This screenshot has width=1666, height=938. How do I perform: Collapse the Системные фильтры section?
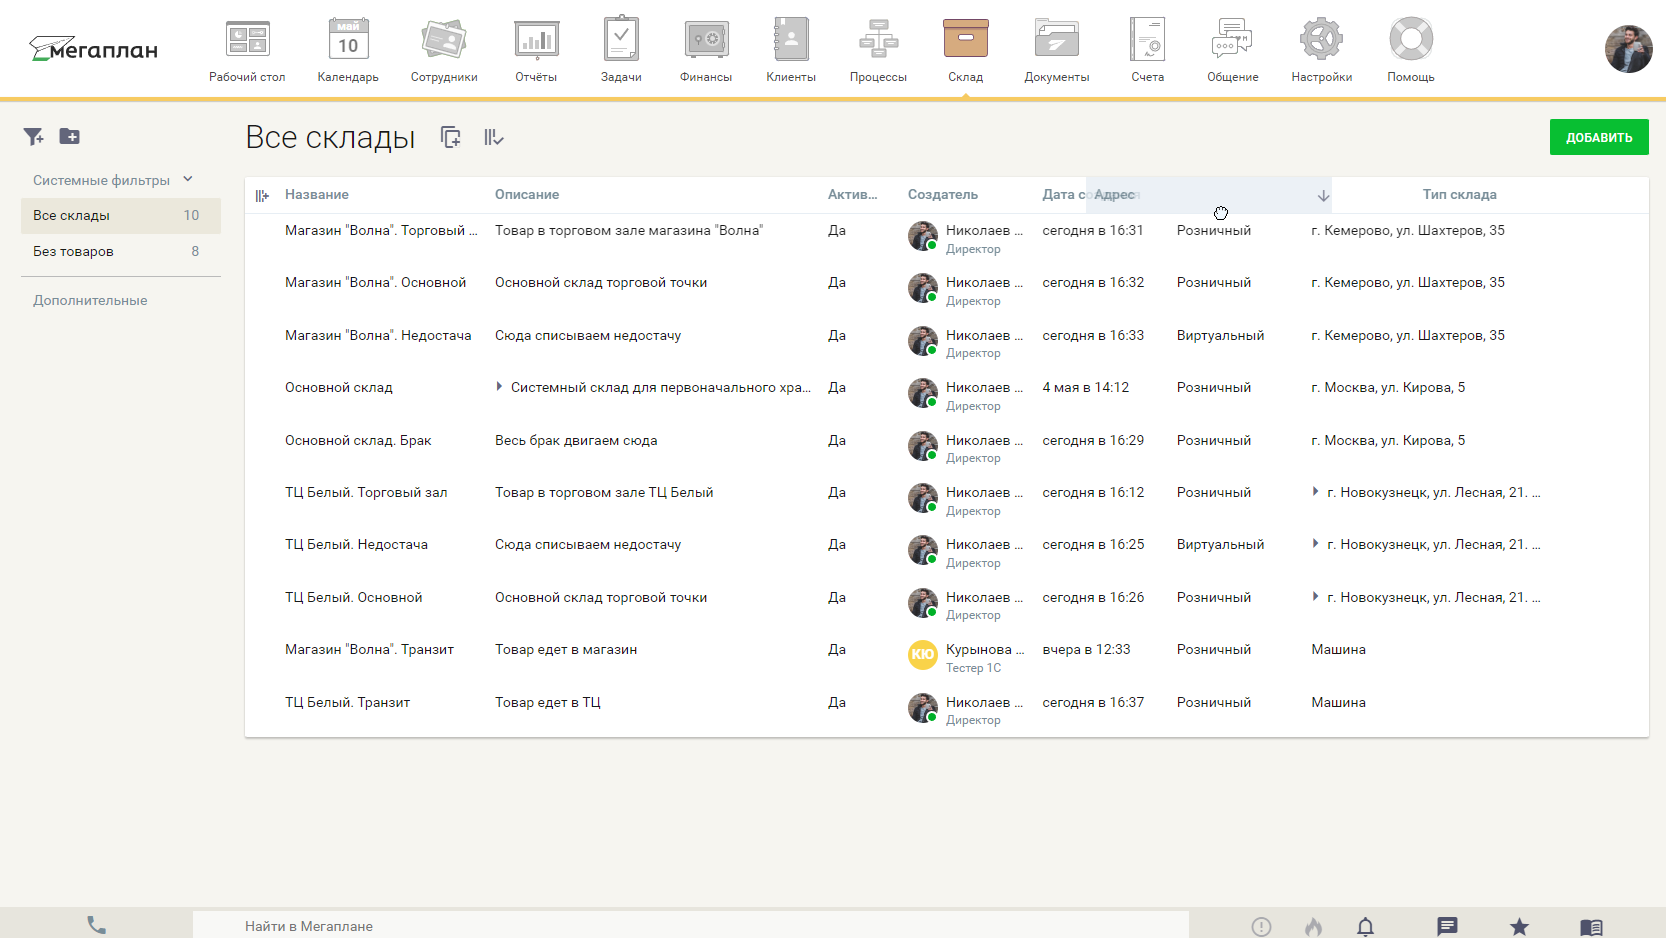click(x=188, y=180)
